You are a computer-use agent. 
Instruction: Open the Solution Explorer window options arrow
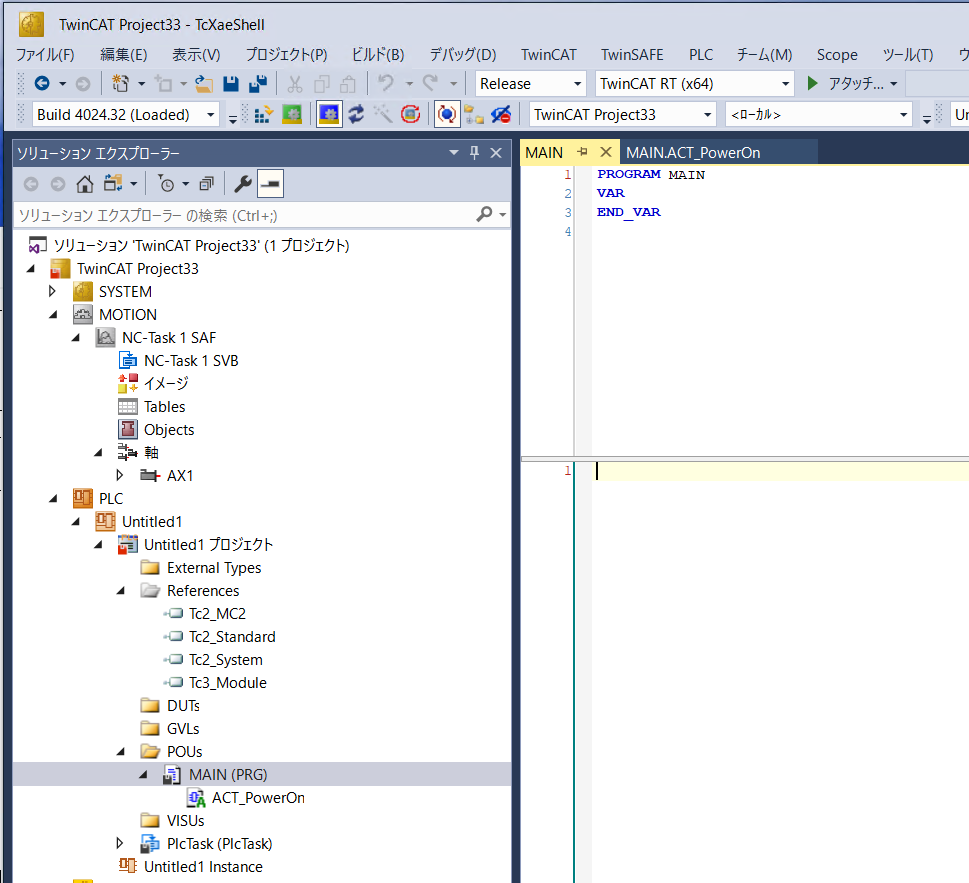pyautogui.click(x=454, y=152)
